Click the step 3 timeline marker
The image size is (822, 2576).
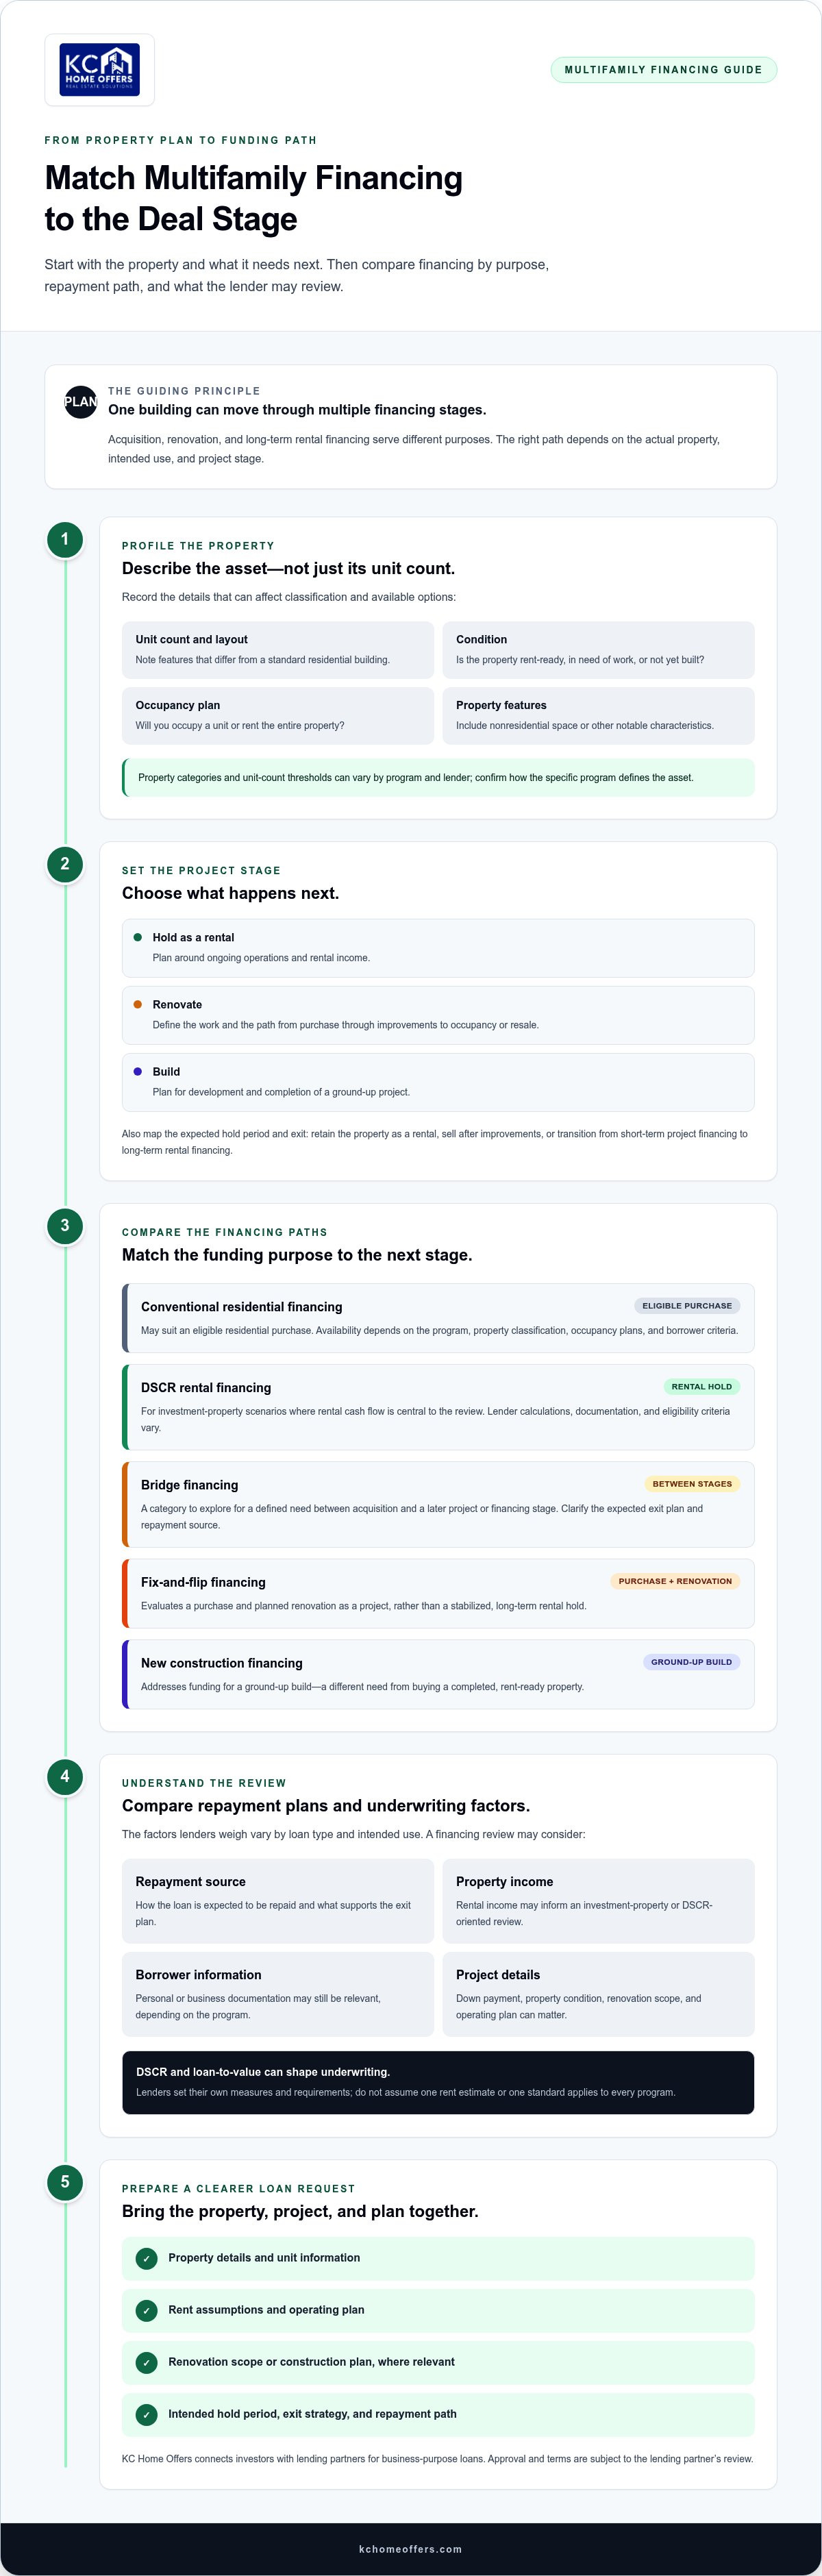[65, 1225]
